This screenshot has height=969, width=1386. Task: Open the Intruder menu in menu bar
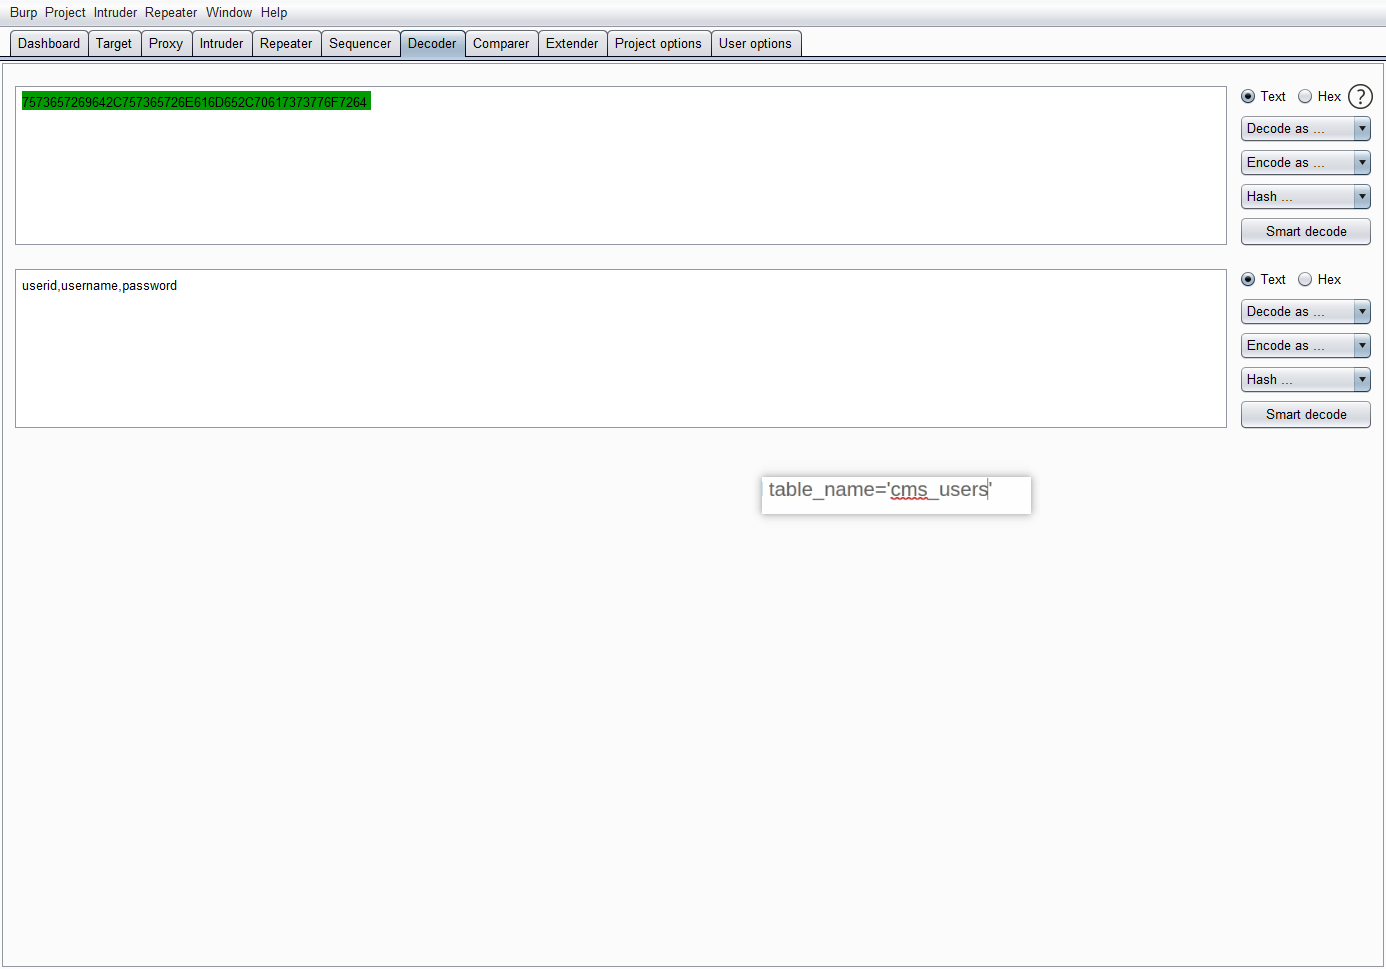[x=115, y=13]
